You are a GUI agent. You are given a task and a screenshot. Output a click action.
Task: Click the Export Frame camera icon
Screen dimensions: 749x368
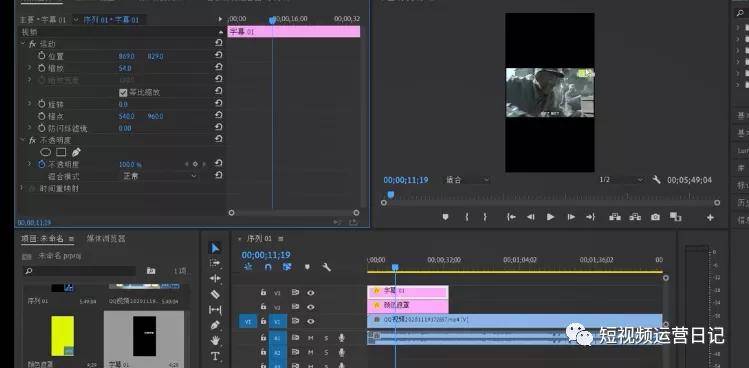[655, 217]
